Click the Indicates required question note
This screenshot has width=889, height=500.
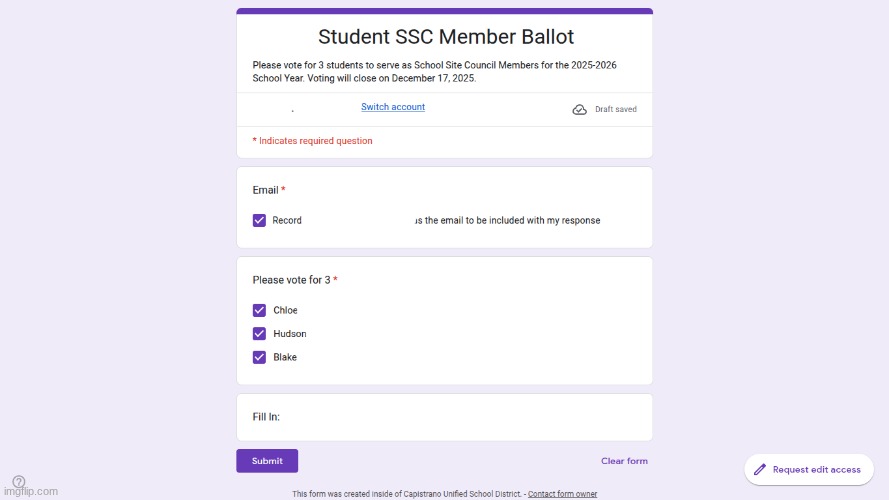[313, 141]
